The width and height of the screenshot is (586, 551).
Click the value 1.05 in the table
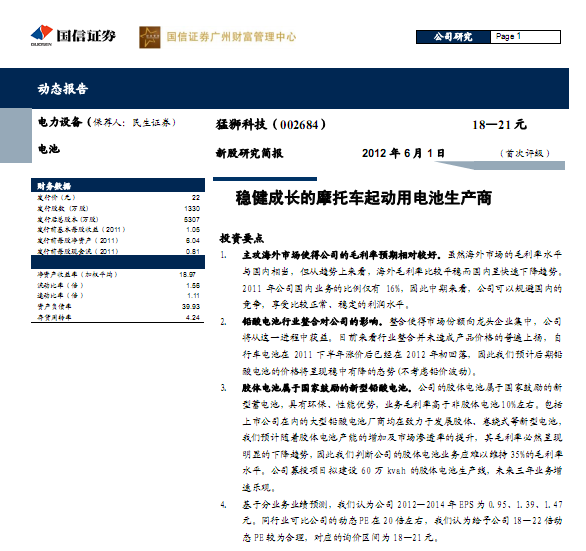pos(193,230)
